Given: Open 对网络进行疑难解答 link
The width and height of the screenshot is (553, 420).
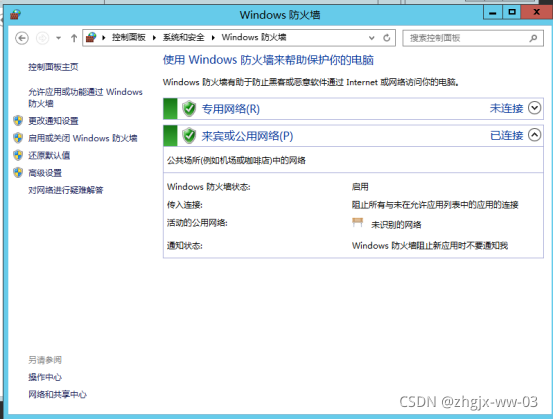Looking at the screenshot, I should click(66, 190).
